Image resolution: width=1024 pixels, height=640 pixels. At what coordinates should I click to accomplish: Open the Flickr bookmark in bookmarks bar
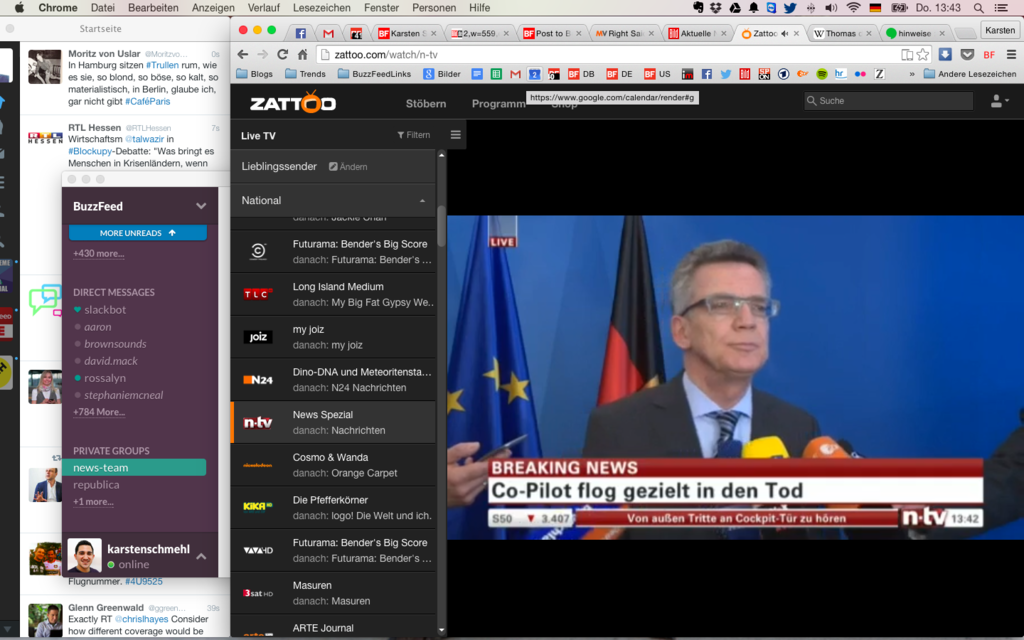860,74
